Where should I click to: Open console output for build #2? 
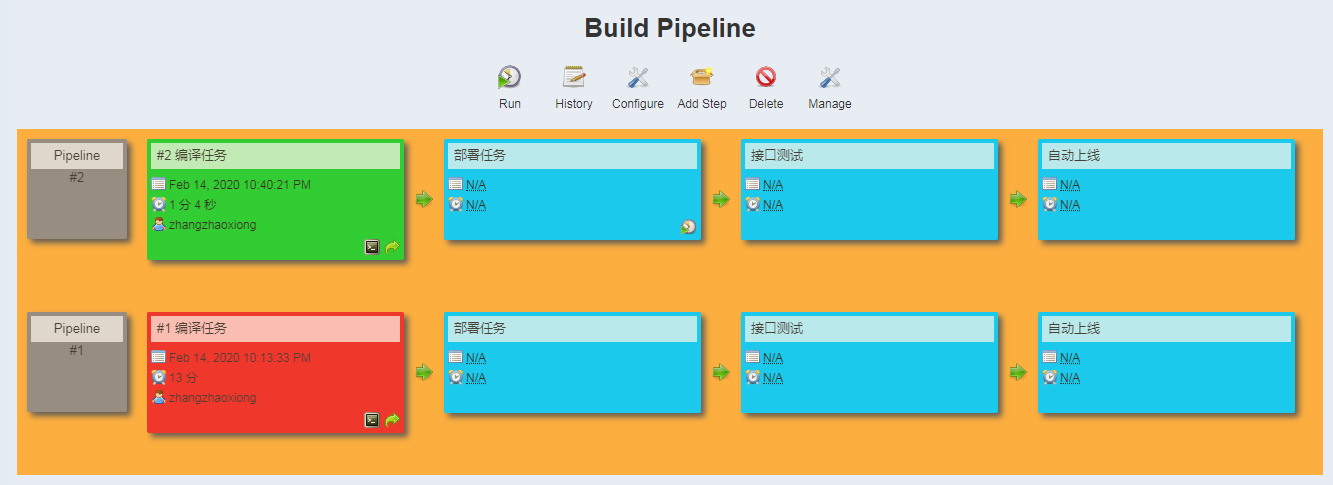tap(372, 247)
